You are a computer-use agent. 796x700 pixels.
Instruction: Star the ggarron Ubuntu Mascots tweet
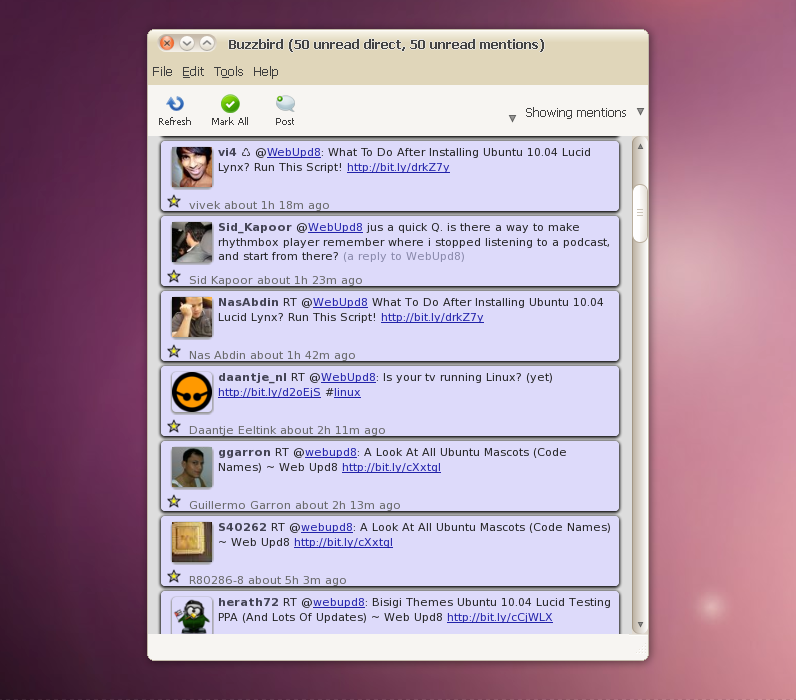174,502
